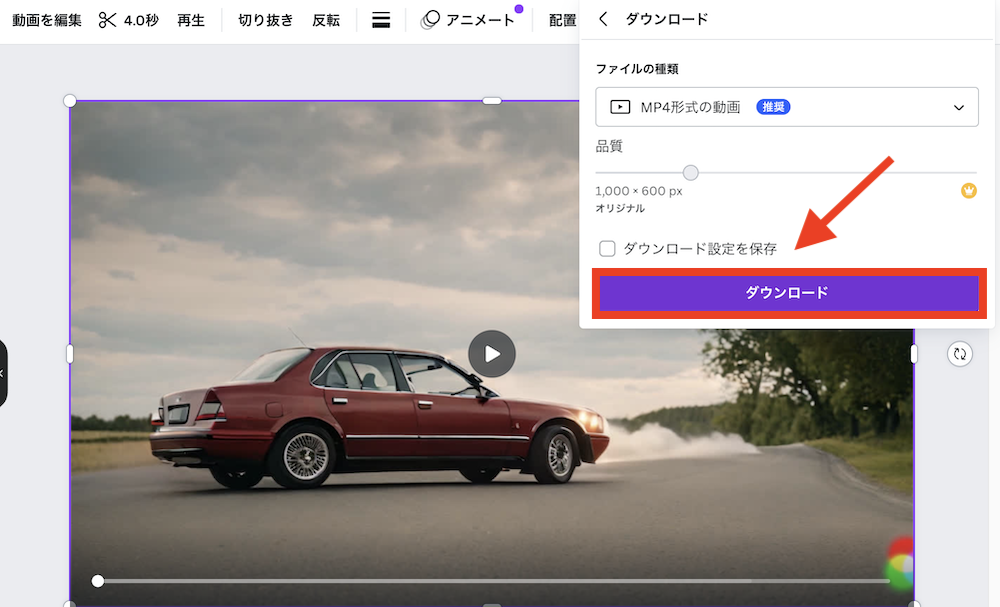The height and width of the screenshot is (607, 1000).
Task: Click the purple ダウンロード button
Action: tap(788, 293)
